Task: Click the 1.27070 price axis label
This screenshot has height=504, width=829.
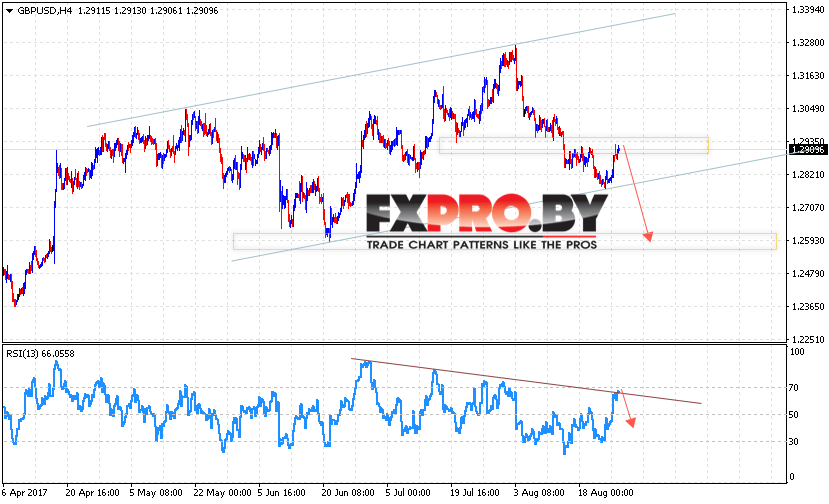Action: coord(808,208)
